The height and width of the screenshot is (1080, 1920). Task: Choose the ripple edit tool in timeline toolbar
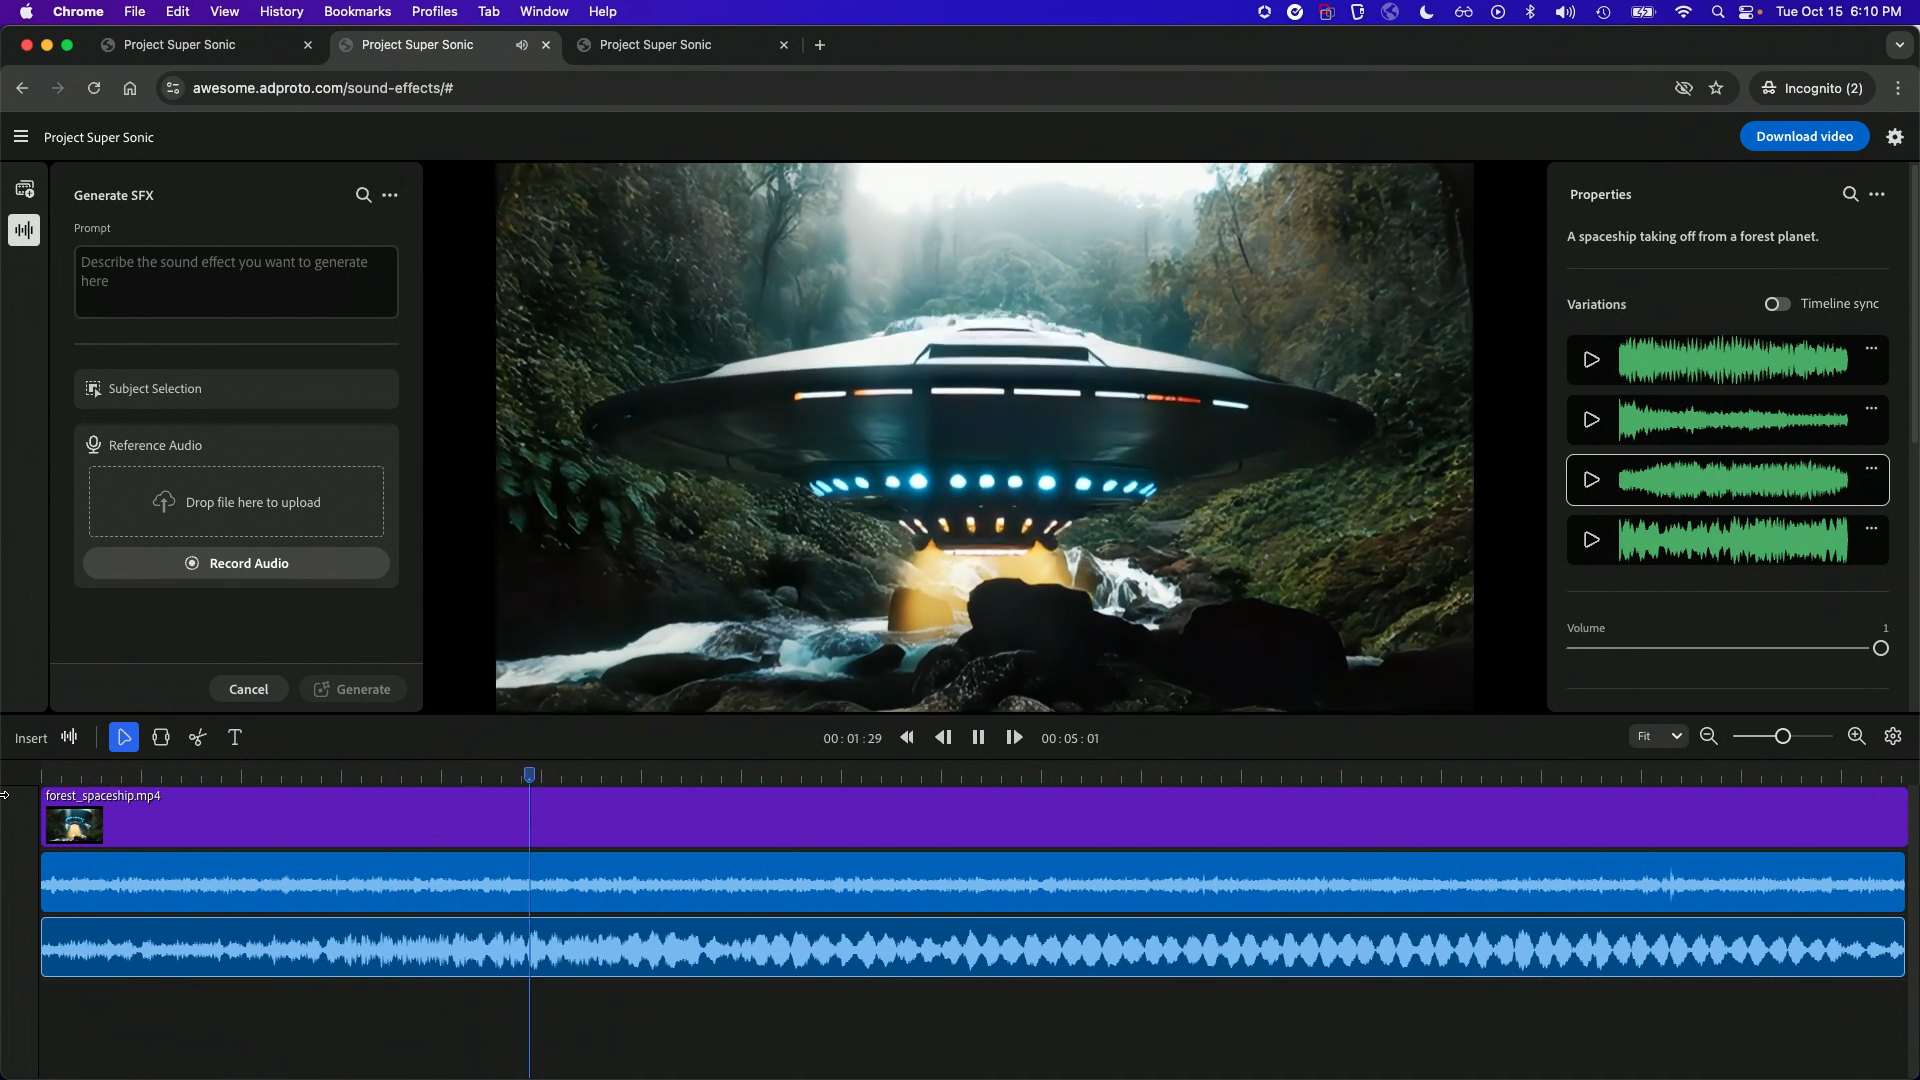click(x=161, y=737)
